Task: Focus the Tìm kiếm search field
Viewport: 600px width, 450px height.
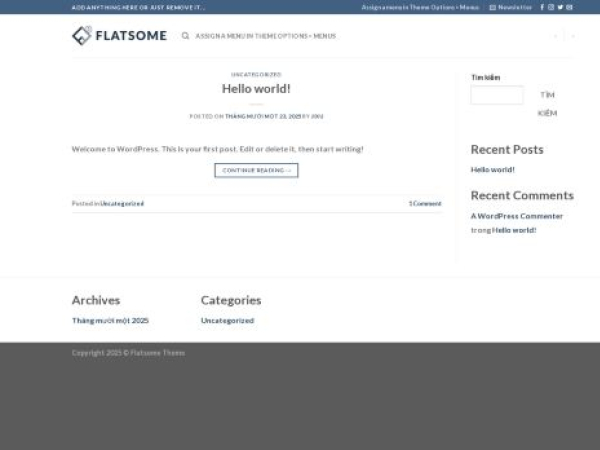Action: click(x=496, y=95)
